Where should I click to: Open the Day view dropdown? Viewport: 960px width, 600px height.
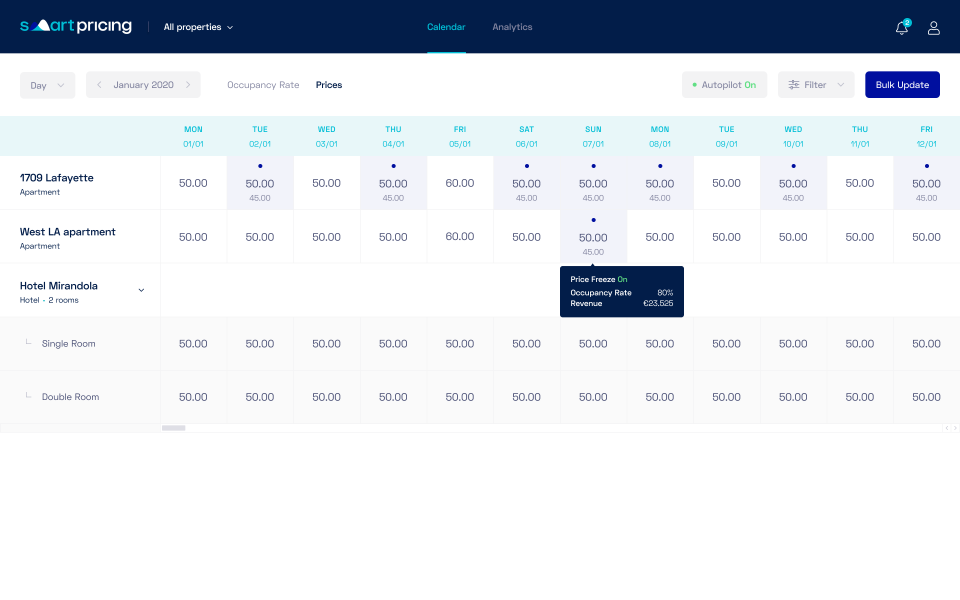[x=47, y=85]
